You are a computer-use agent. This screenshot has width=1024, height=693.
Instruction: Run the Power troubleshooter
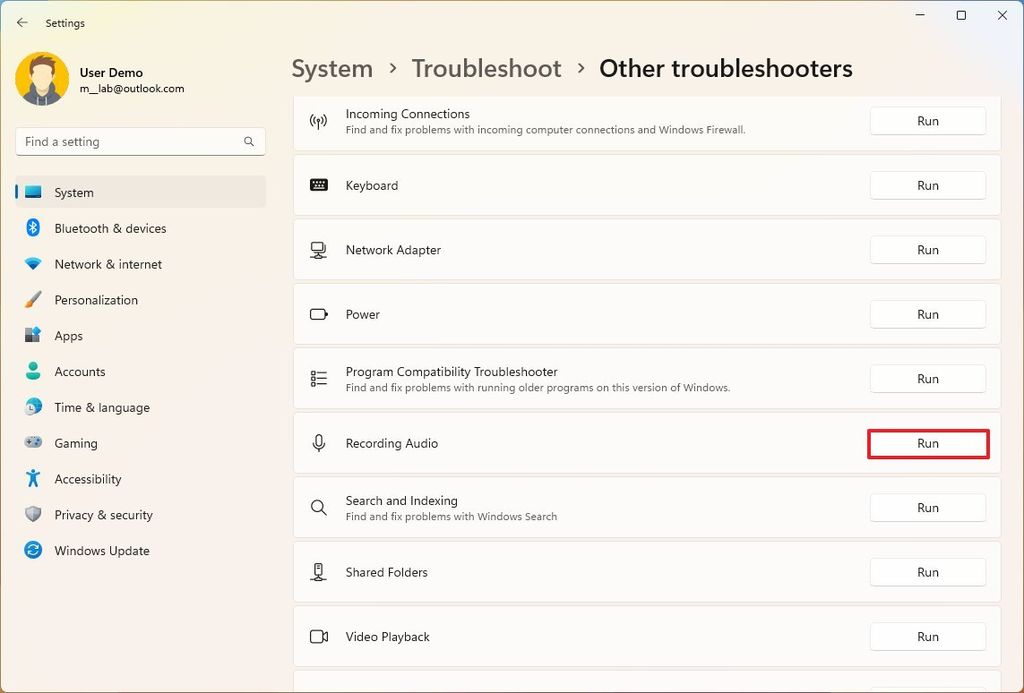[x=927, y=314]
